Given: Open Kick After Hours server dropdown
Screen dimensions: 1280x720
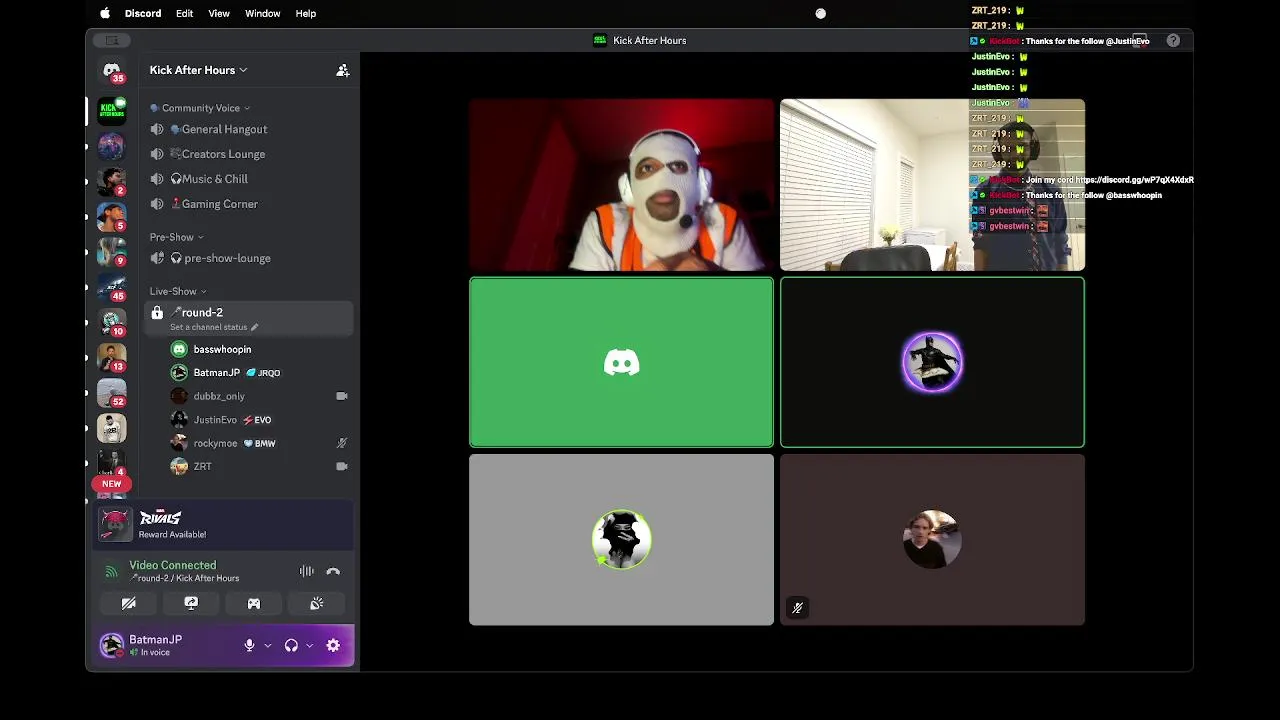Looking at the screenshot, I should [198, 70].
